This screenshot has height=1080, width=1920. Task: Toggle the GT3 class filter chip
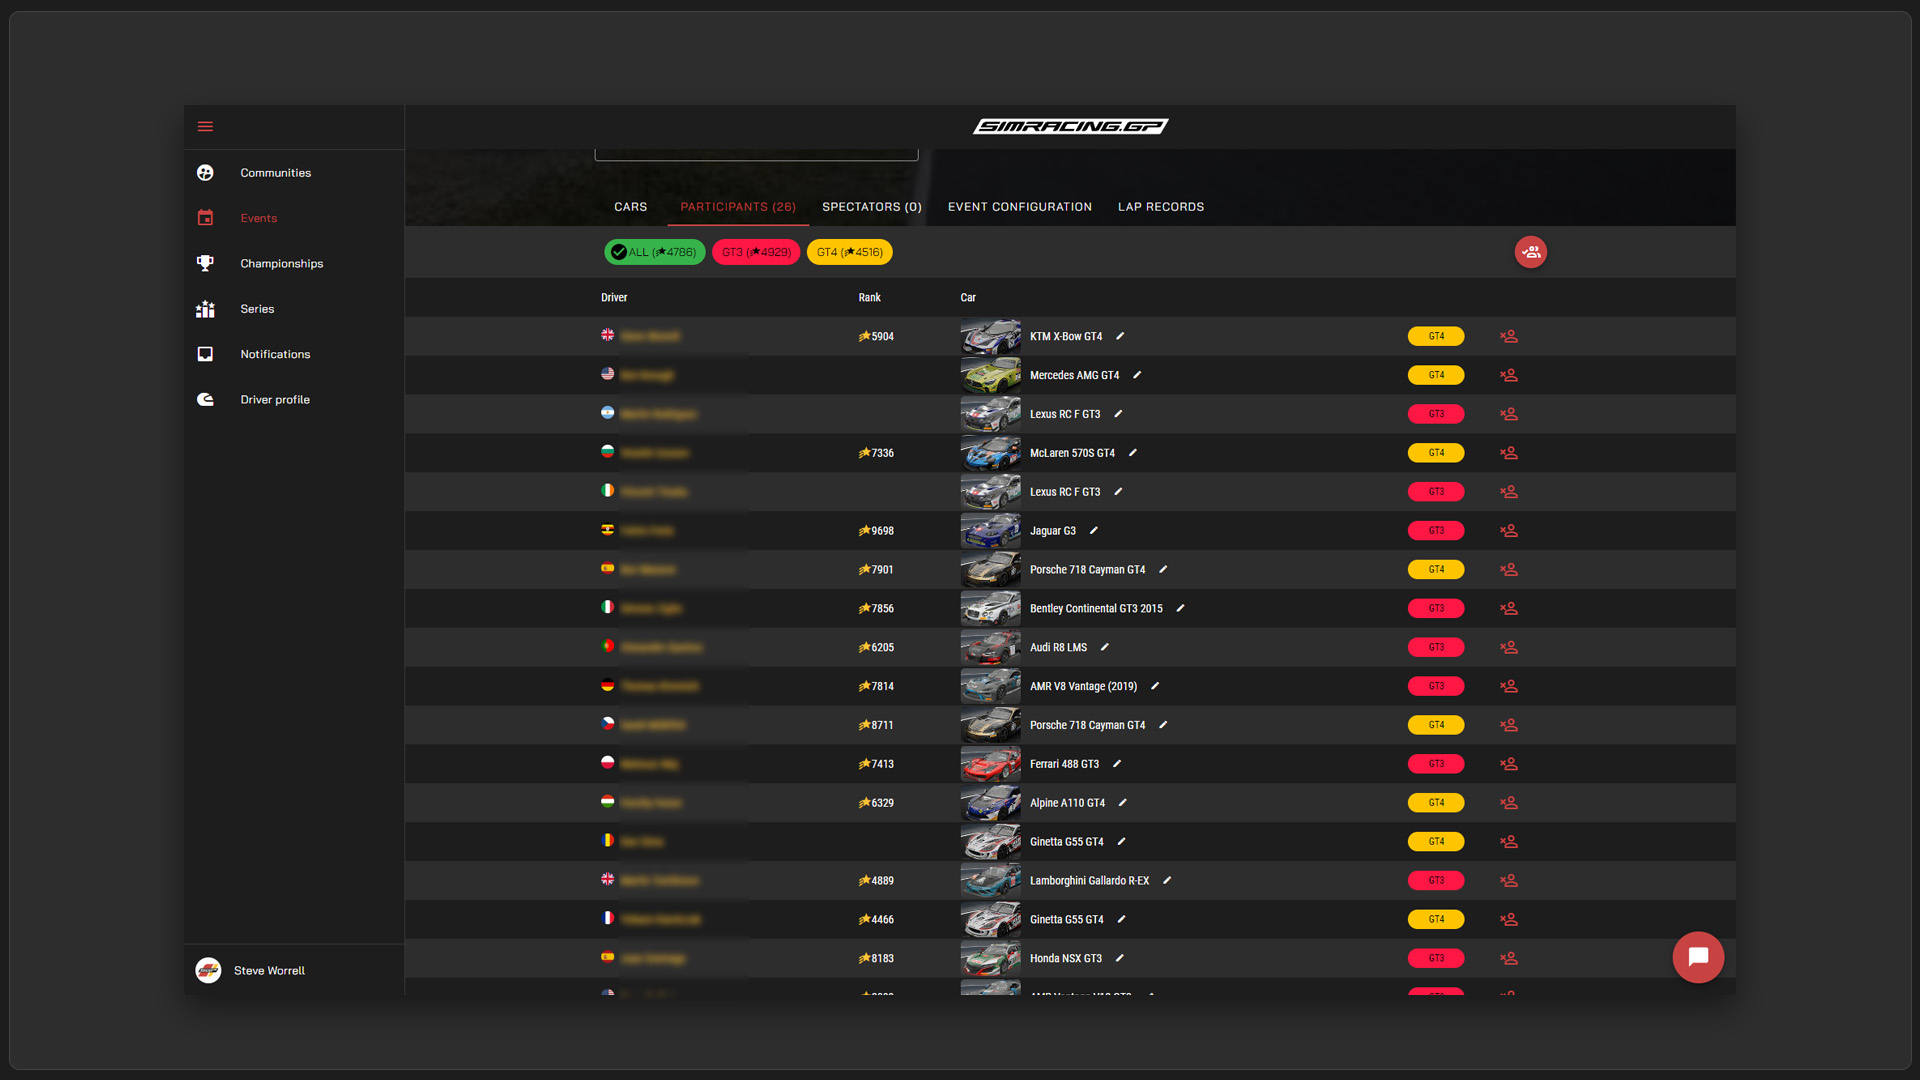click(x=756, y=252)
